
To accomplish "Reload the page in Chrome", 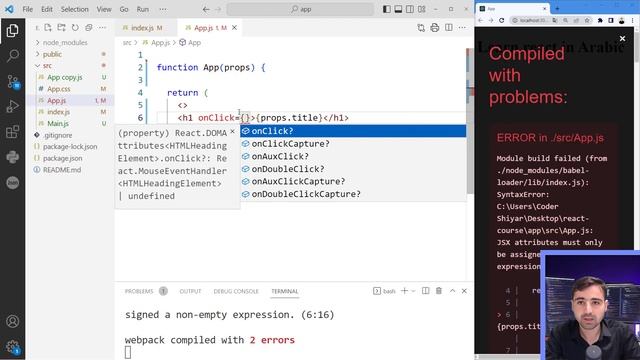I will click(x=502, y=20).
